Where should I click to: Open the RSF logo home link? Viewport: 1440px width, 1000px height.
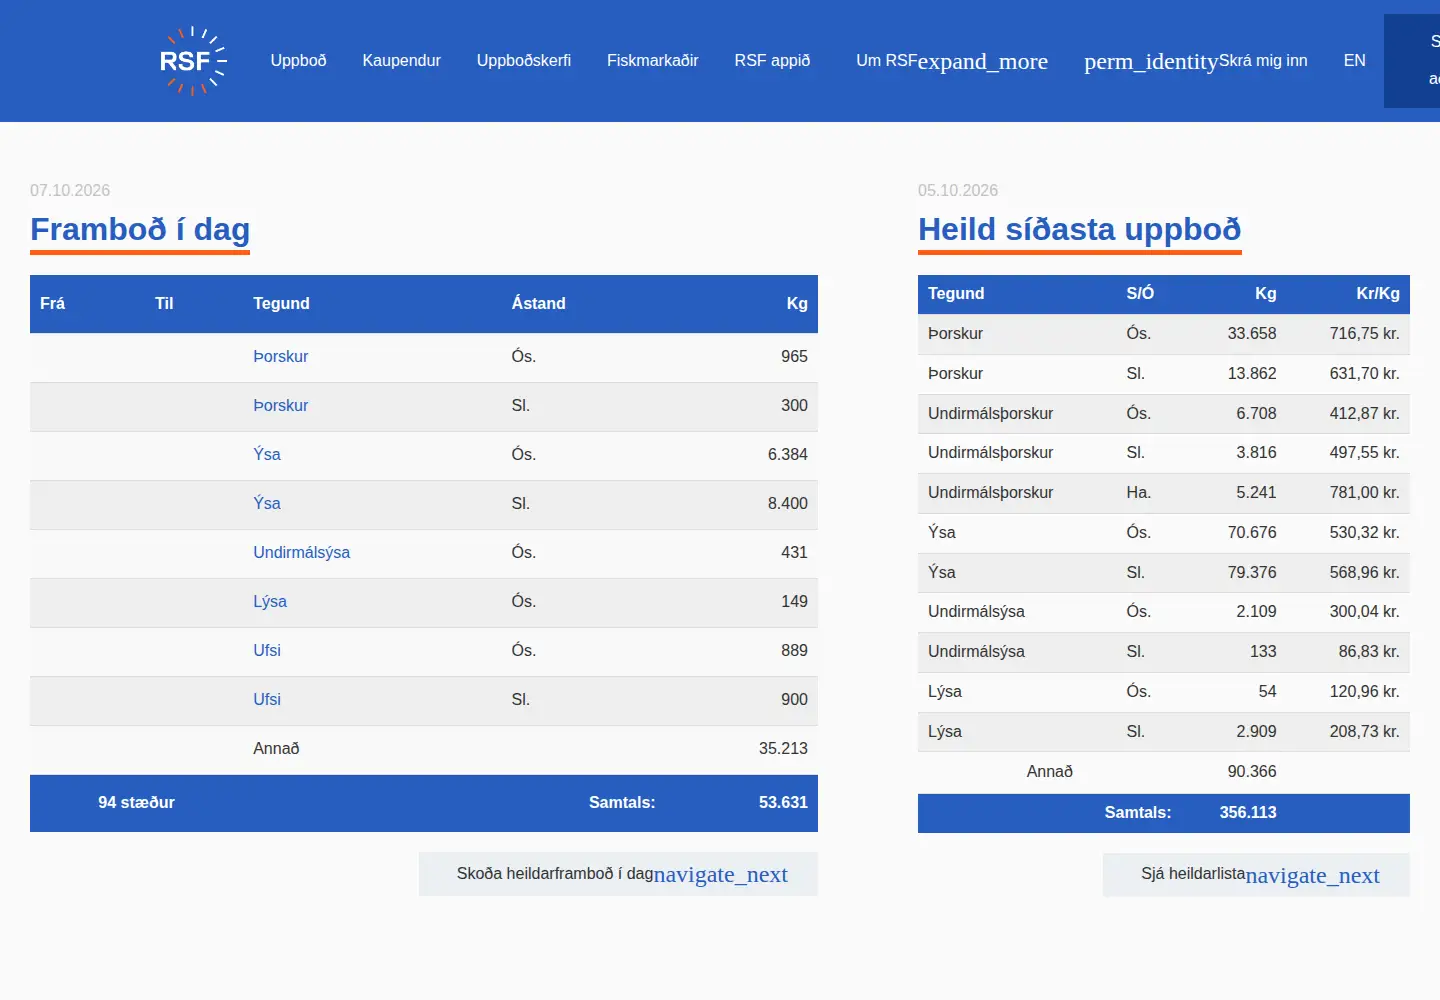pos(193,61)
